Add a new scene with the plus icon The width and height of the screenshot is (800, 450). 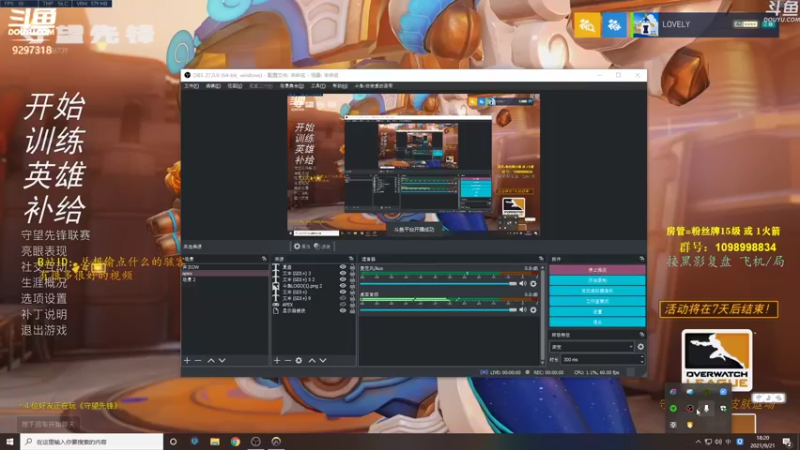click(187, 361)
